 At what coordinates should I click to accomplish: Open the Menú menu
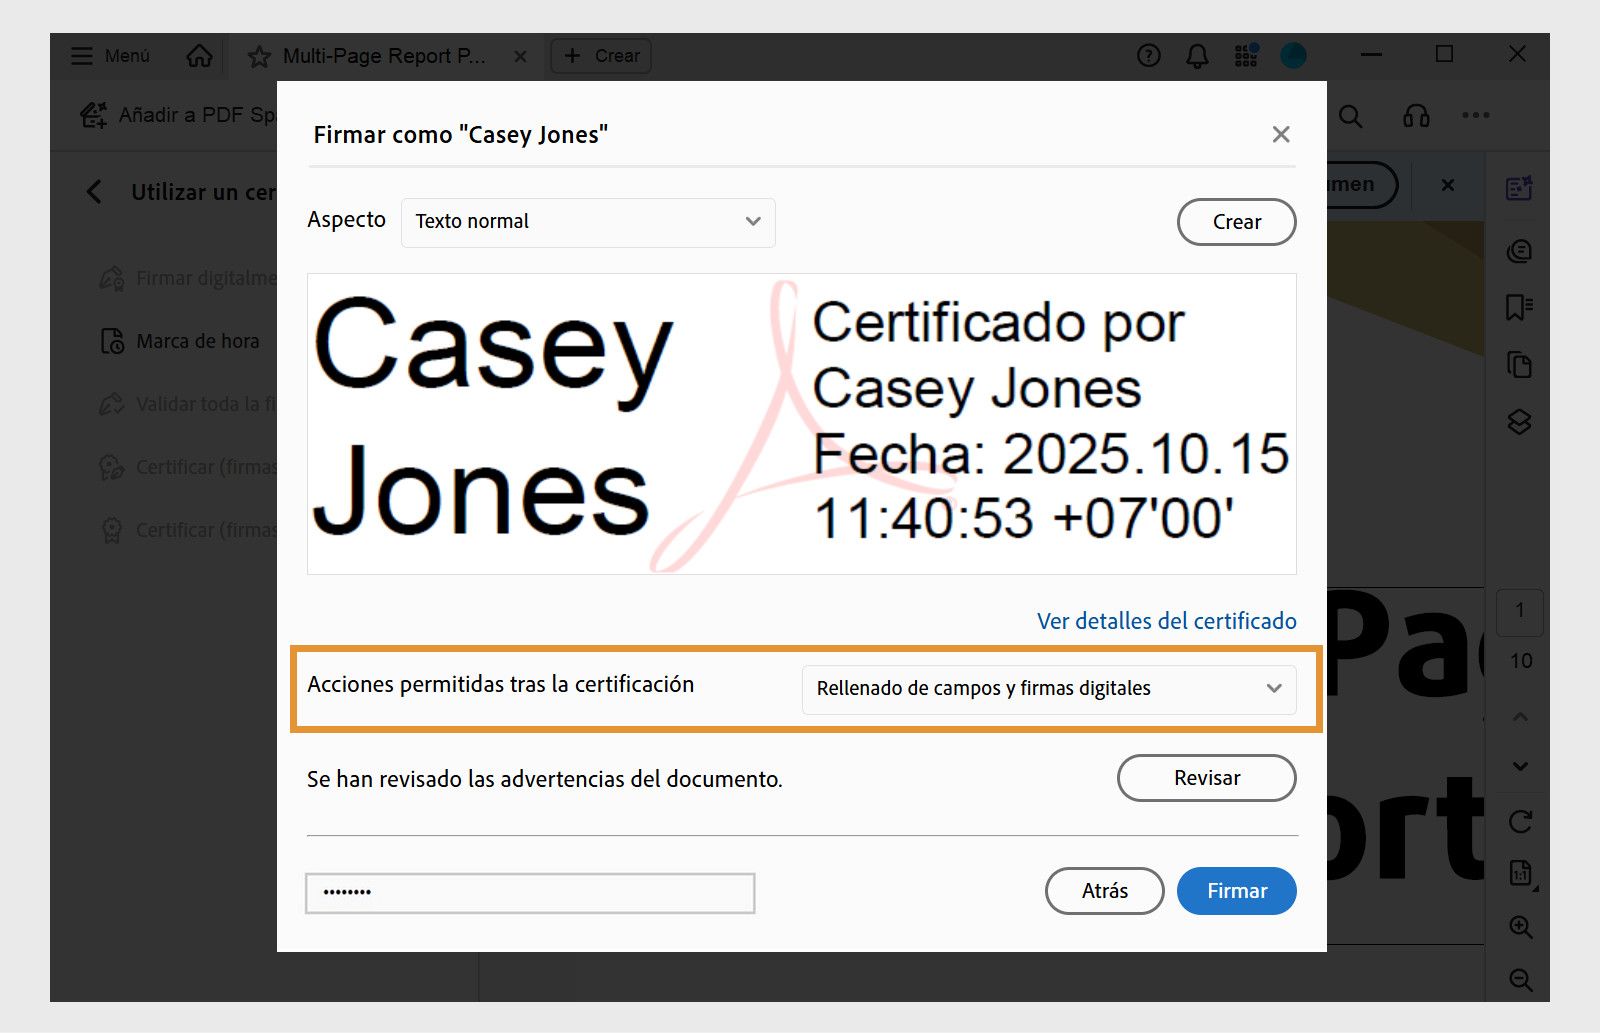[x=109, y=55]
